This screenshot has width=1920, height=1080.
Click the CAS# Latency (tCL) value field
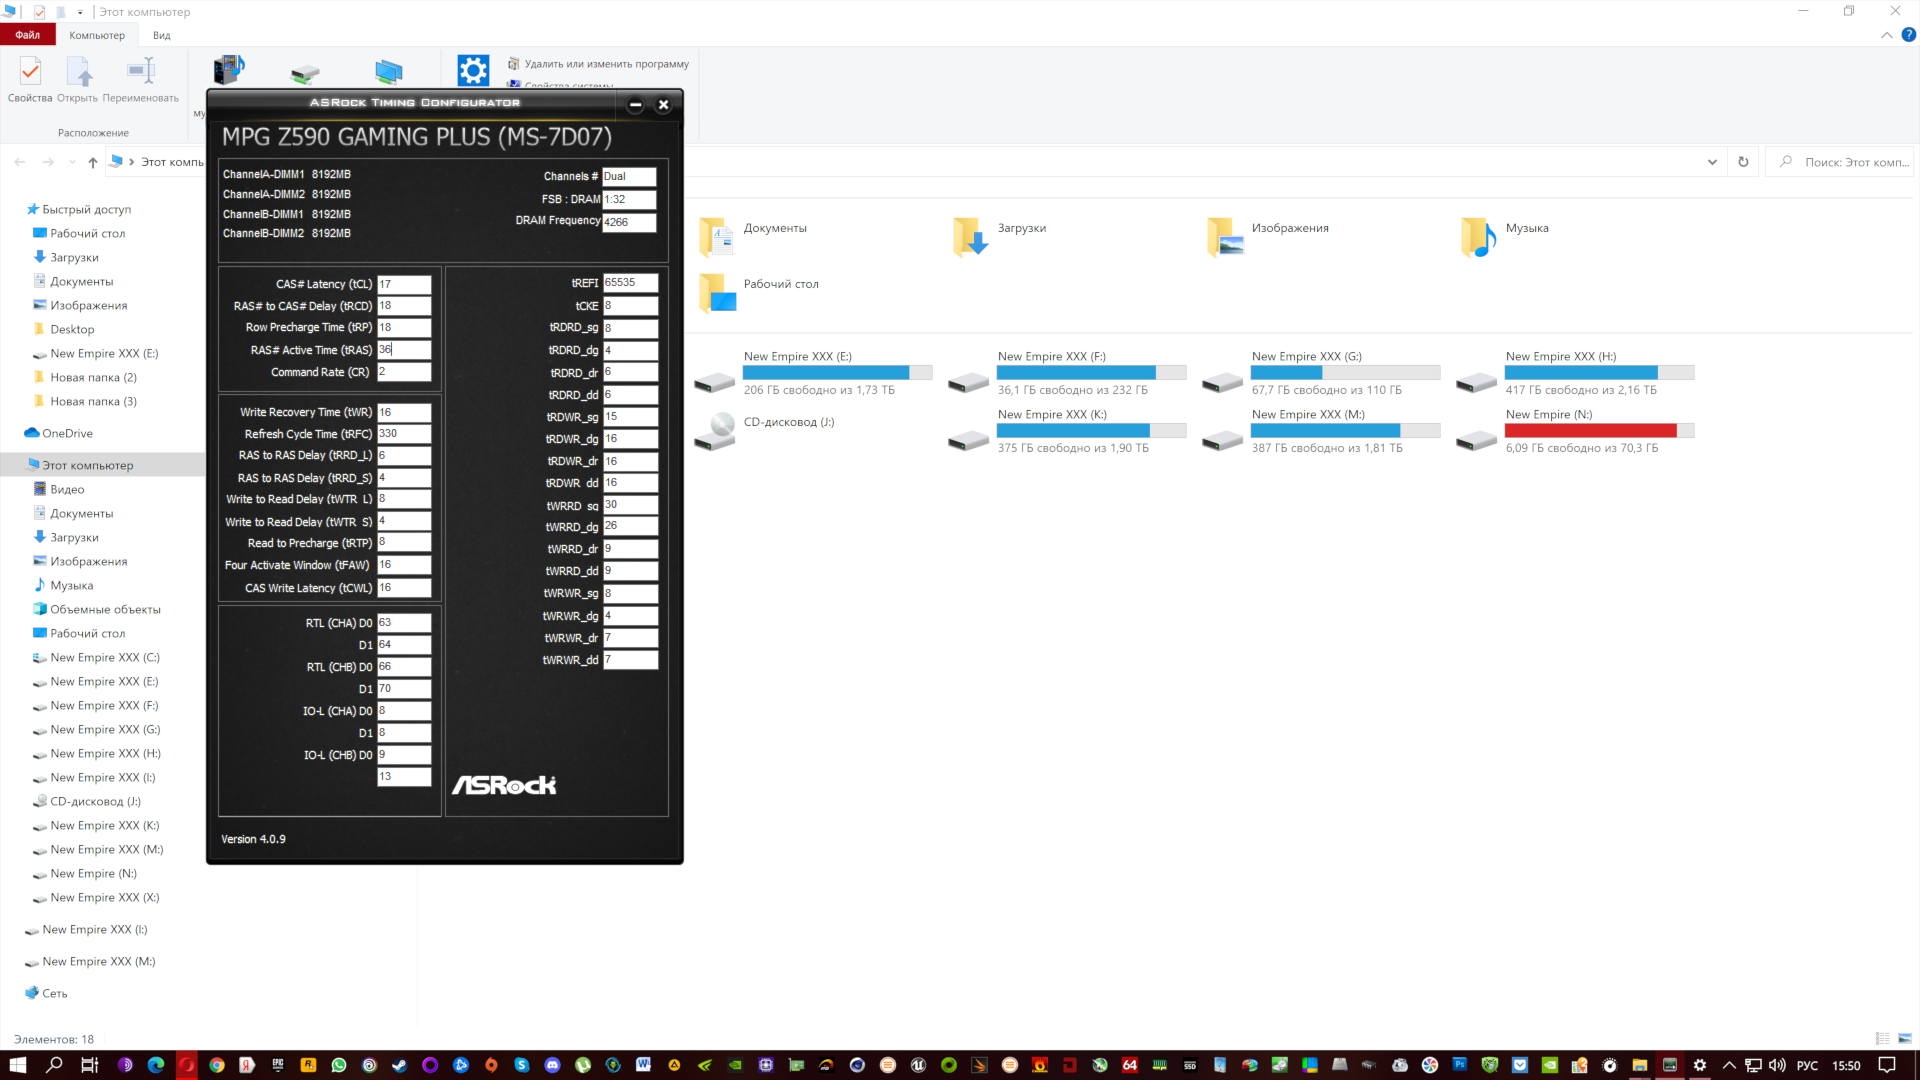[x=404, y=284]
